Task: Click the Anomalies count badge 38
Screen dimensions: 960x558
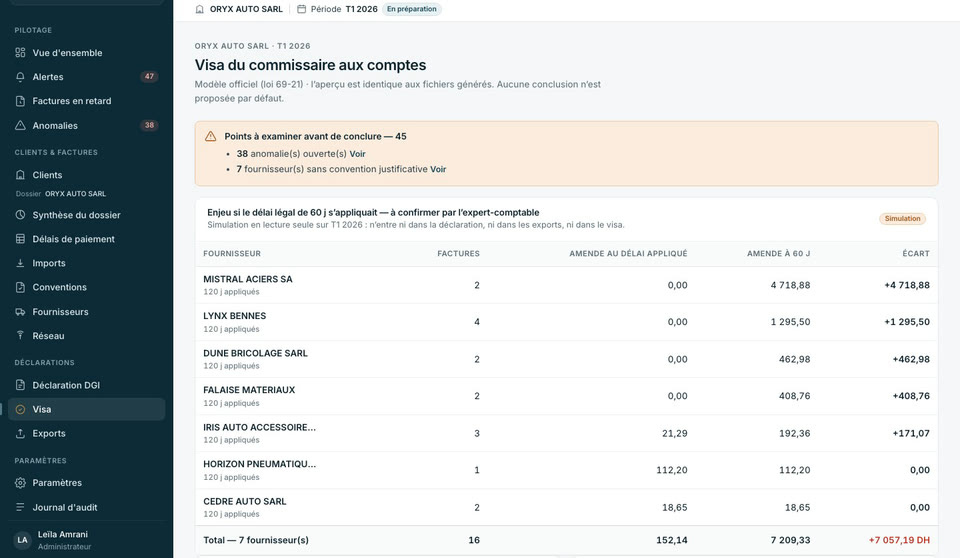Action: (149, 126)
